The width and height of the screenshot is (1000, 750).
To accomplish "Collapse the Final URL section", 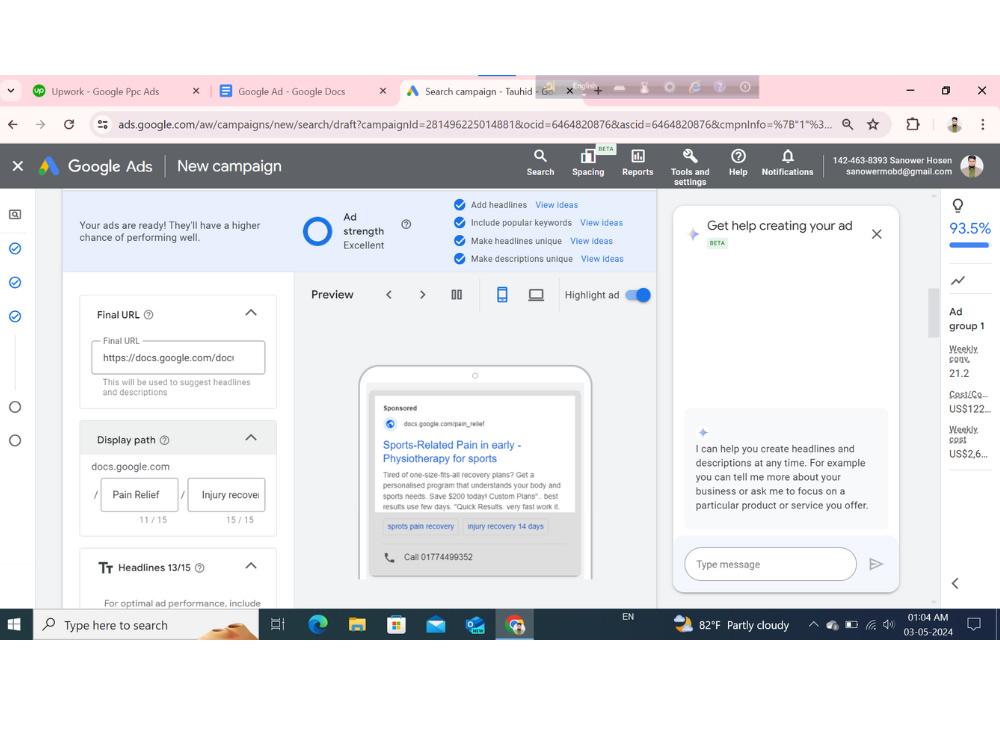I will point(251,312).
